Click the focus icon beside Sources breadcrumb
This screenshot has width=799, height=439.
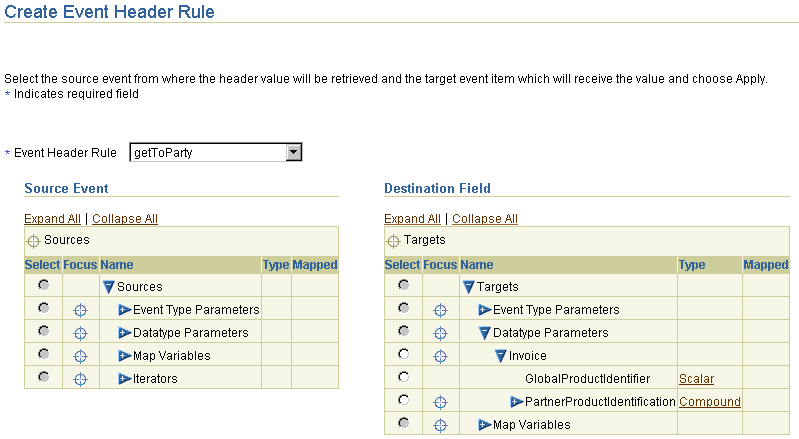(33, 241)
